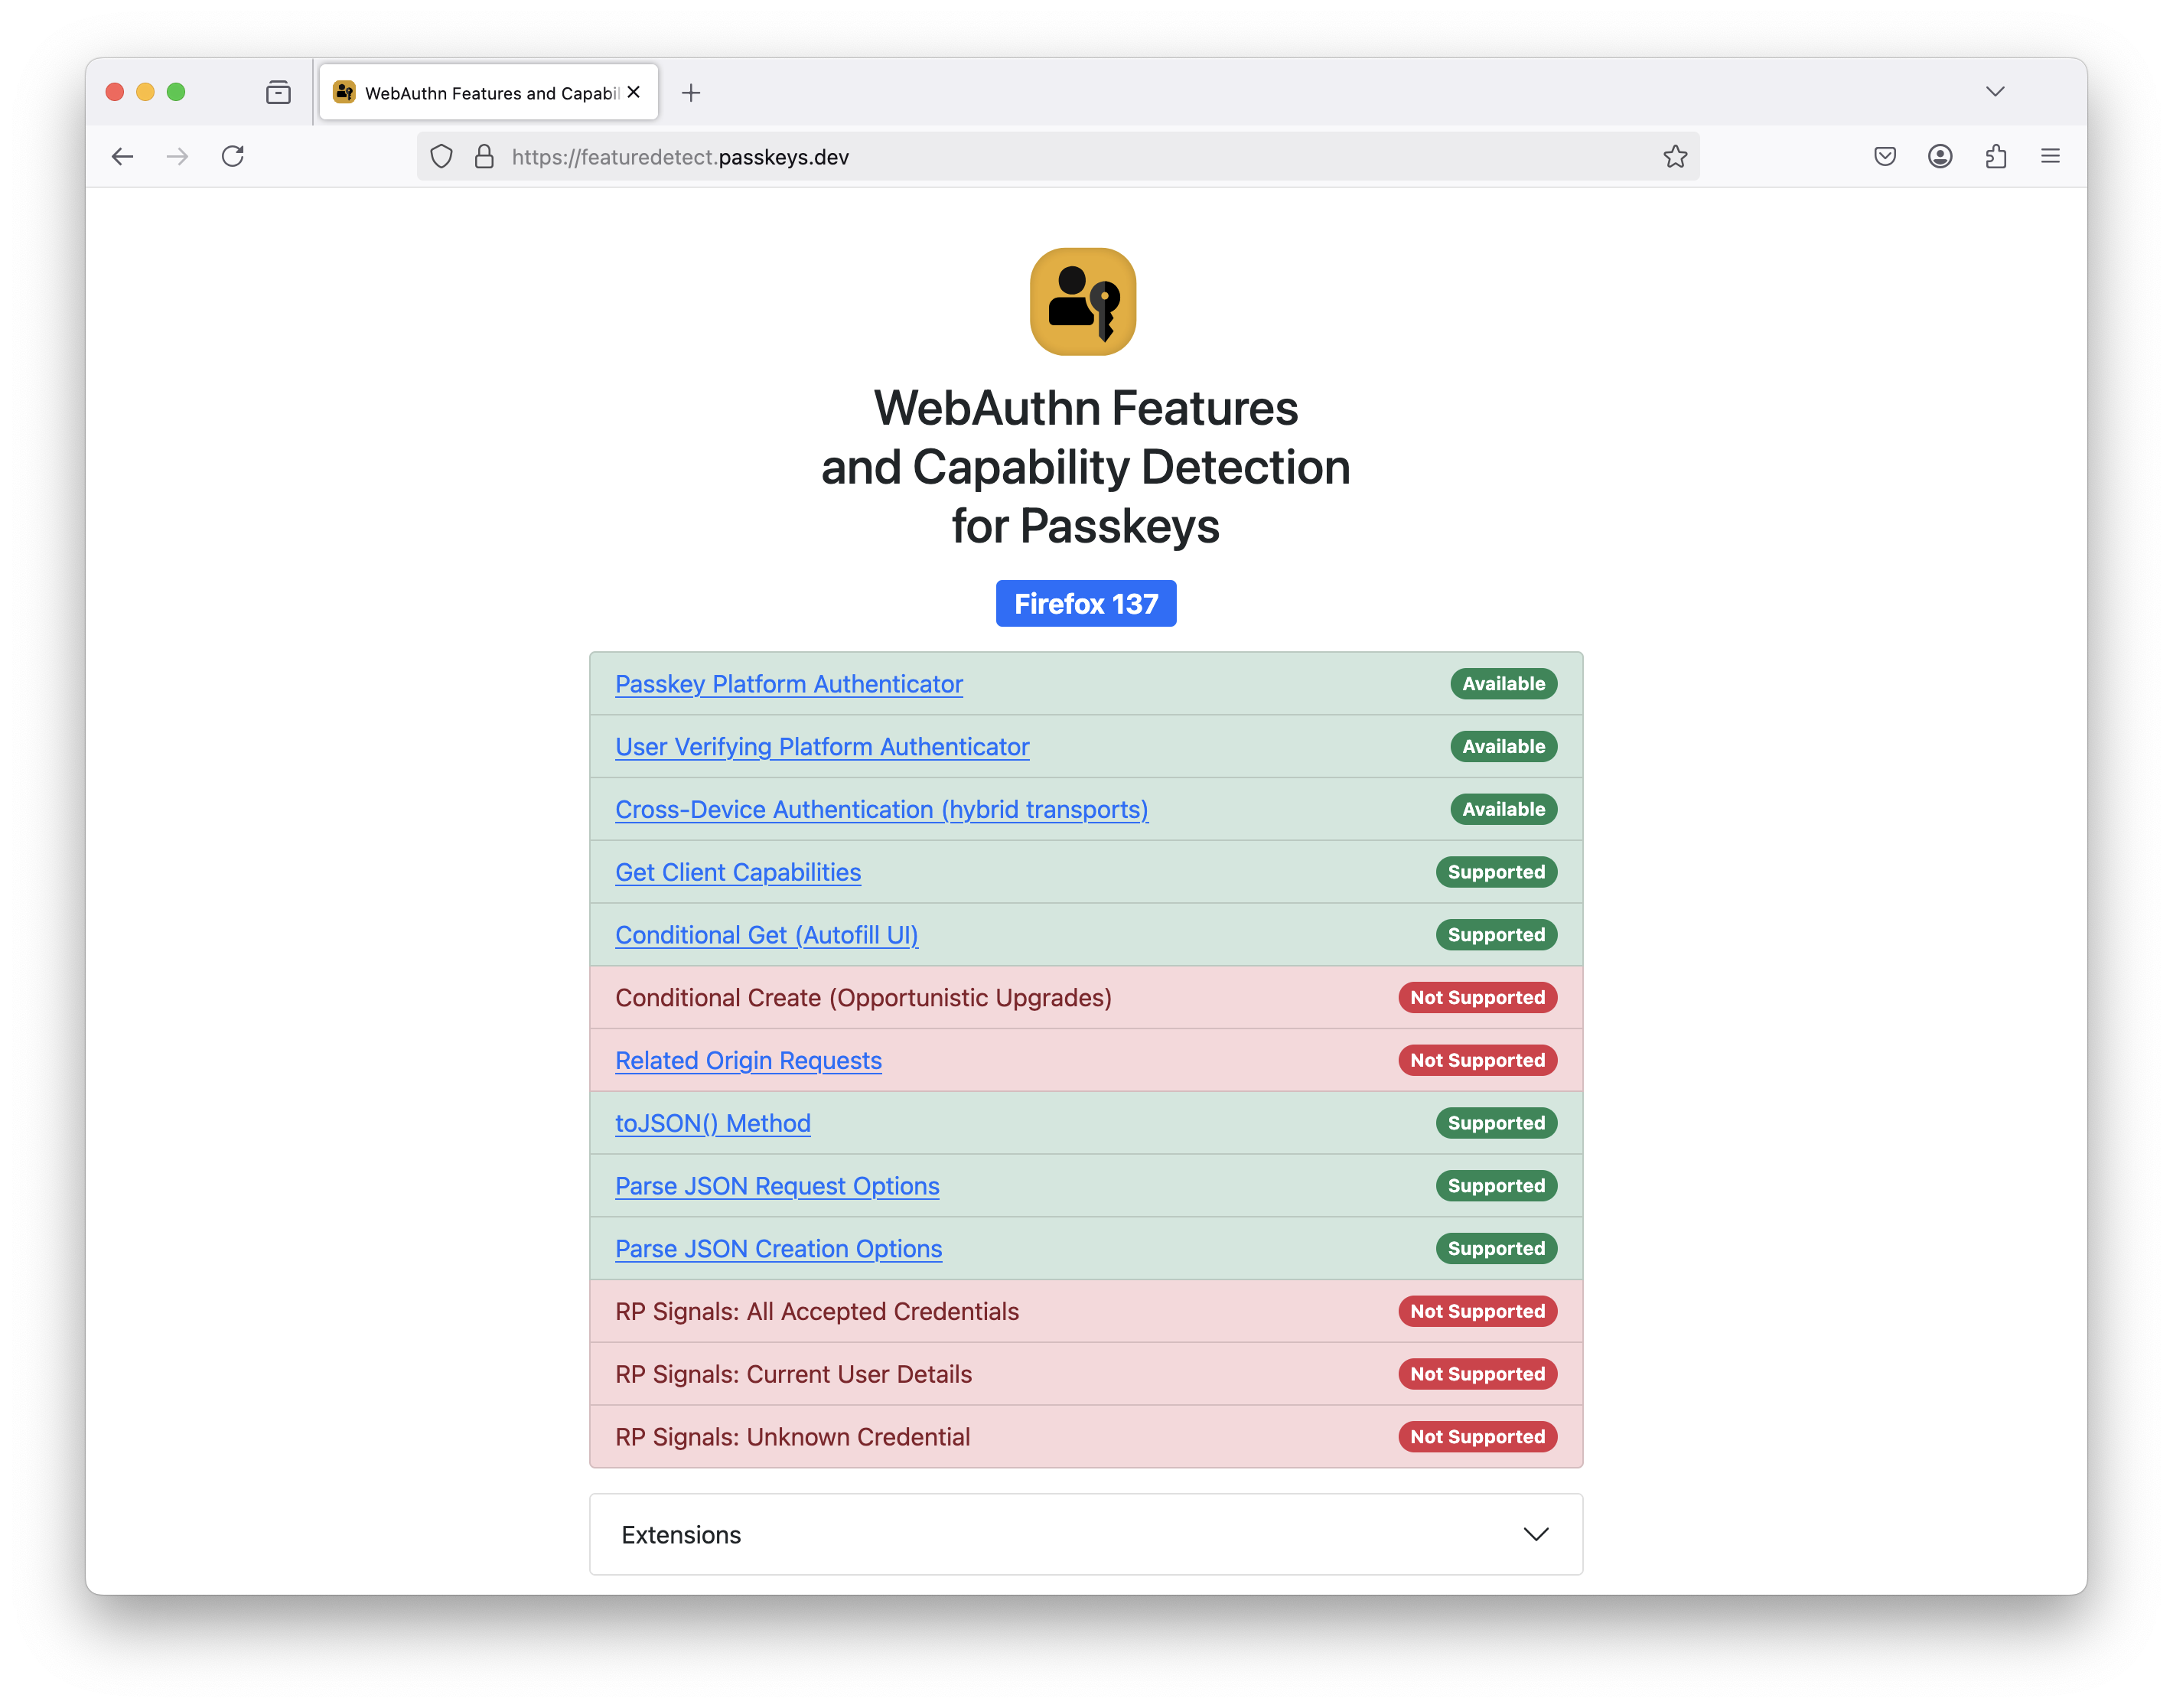2173x1708 pixels.
Task: Click Supported badge for toJSON() Method
Action: 1496,1123
